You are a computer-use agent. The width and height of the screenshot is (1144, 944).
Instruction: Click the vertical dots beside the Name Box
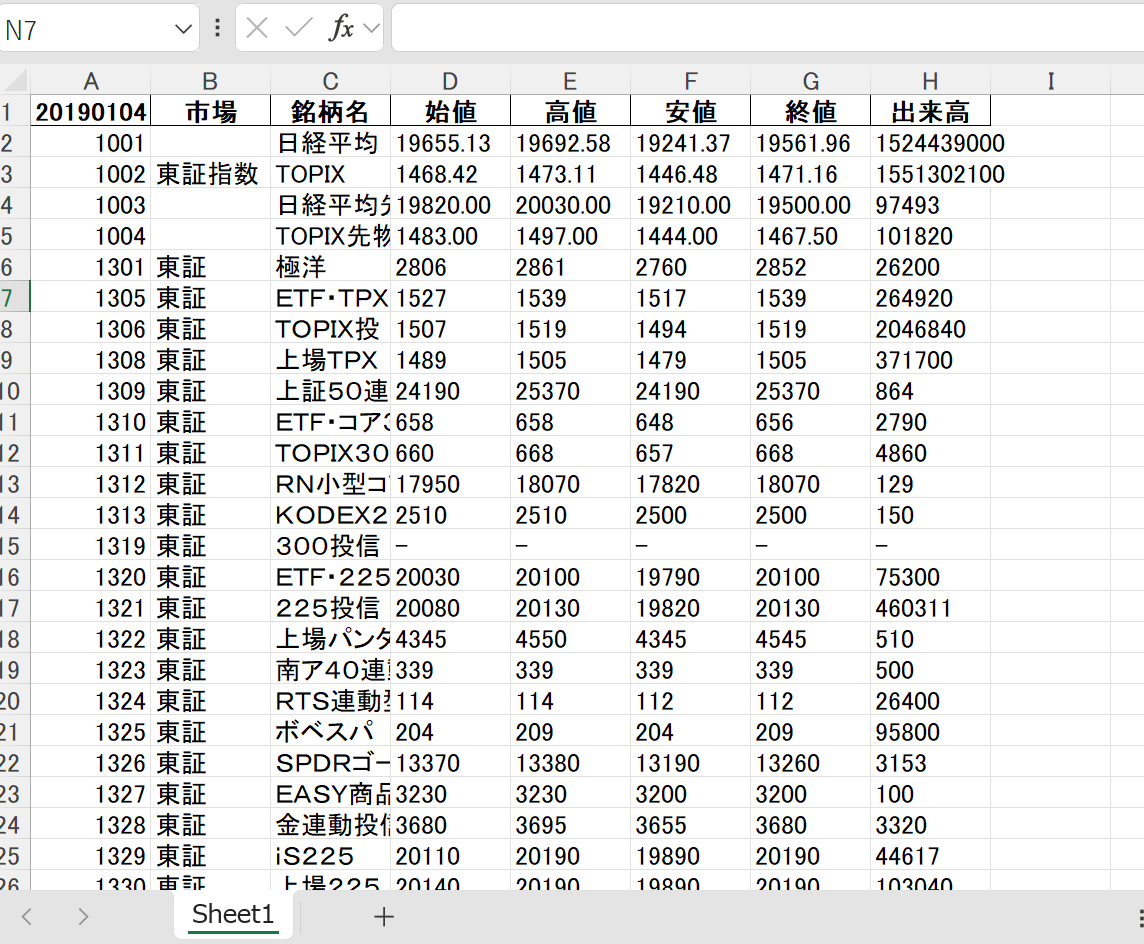pos(218,28)
